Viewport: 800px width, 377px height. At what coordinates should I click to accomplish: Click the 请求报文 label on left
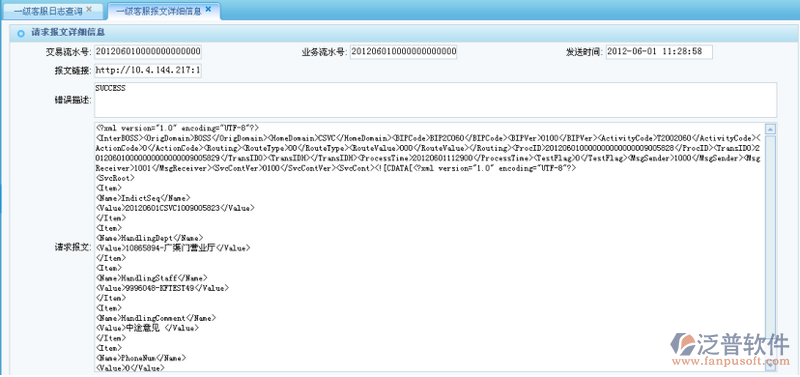(x=72, y=247)
